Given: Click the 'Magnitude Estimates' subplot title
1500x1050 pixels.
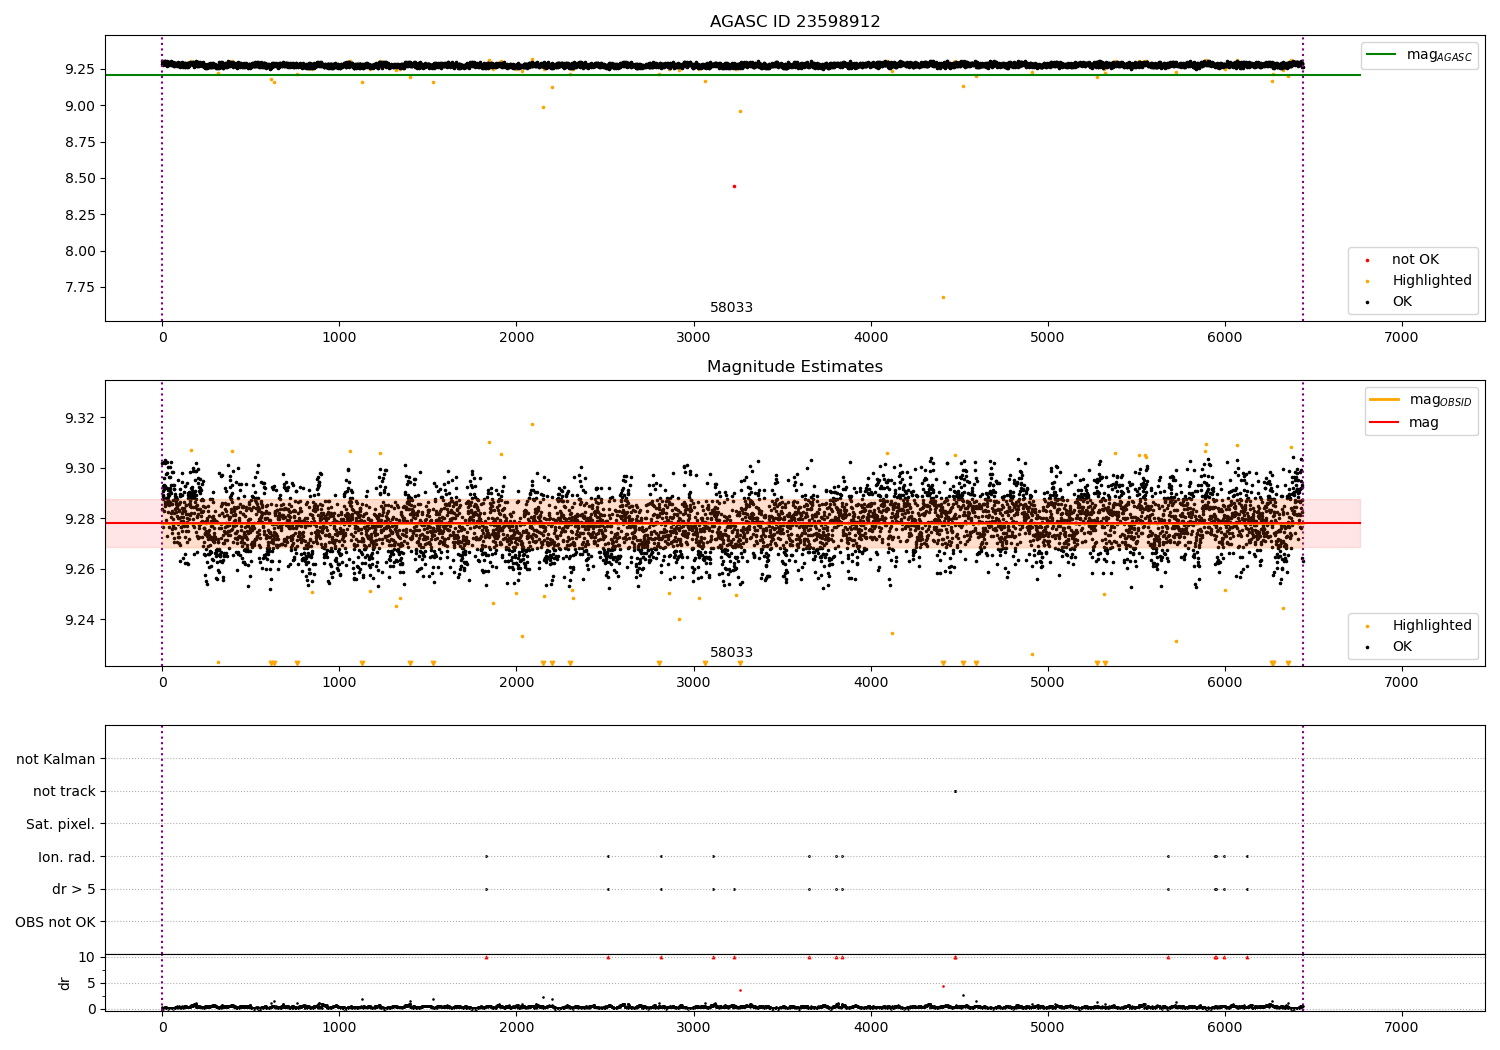Looking at the screenshot, I should (795, 367).
